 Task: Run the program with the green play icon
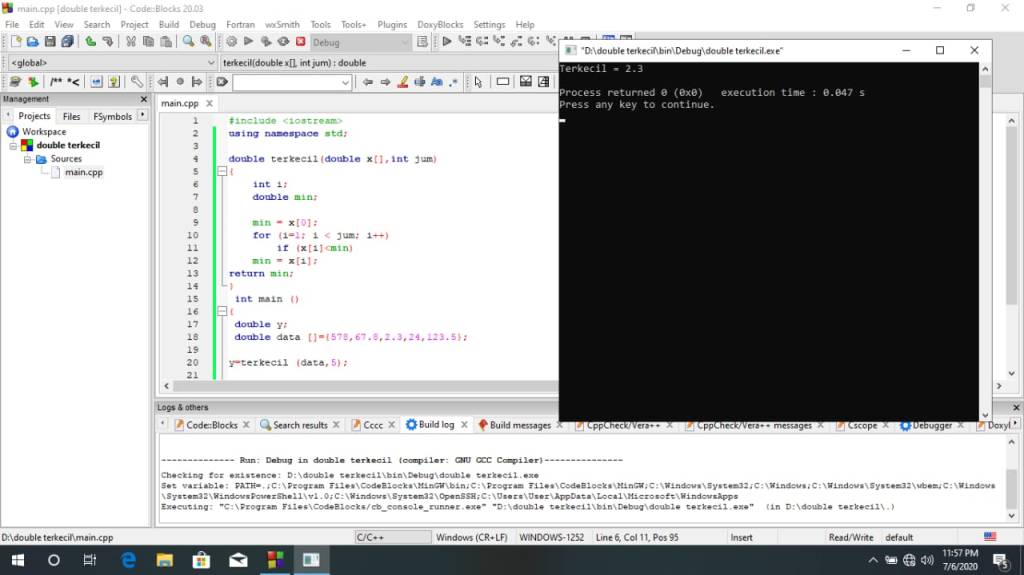click(249, 41)
